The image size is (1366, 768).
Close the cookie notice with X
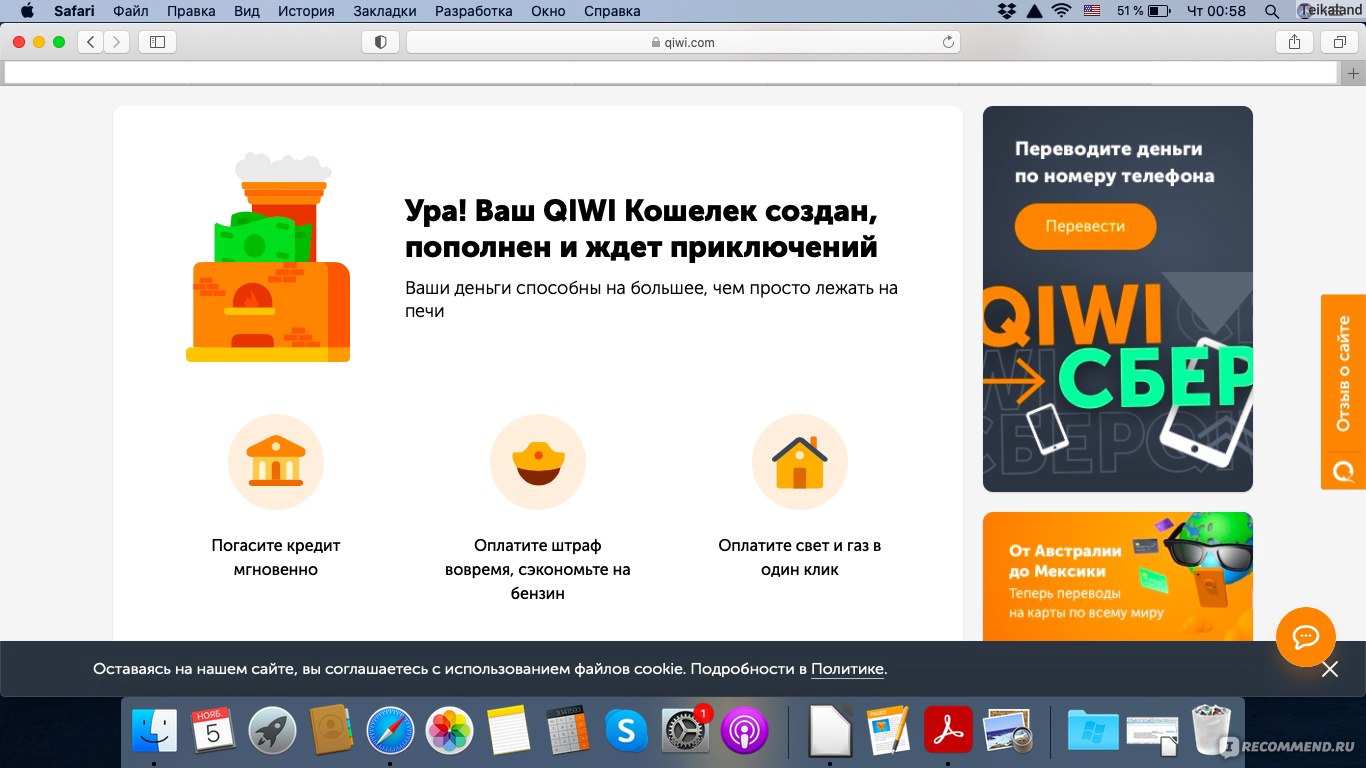[x=1330, y=669]
